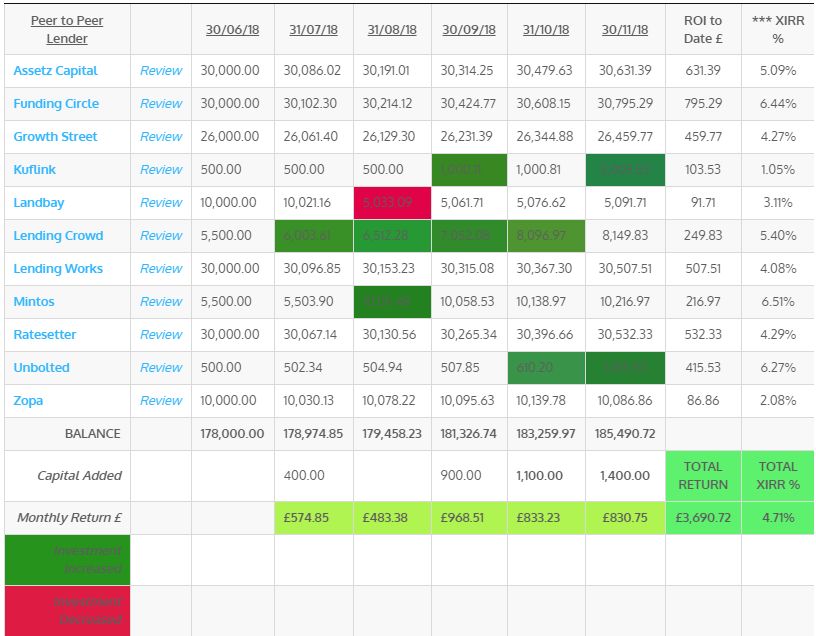Screen dimensions: 816x636
Task: Select the TOTAL XIRR % label cell
Action: (778, 476)
